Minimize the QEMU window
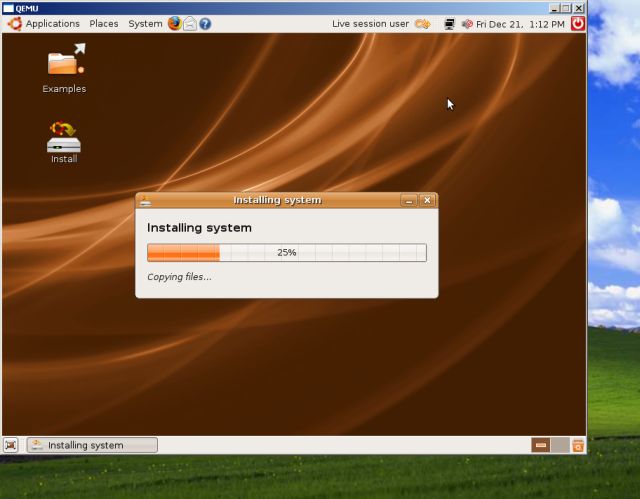Viewport: 640px width, 499px height. (x=554, y=8)
